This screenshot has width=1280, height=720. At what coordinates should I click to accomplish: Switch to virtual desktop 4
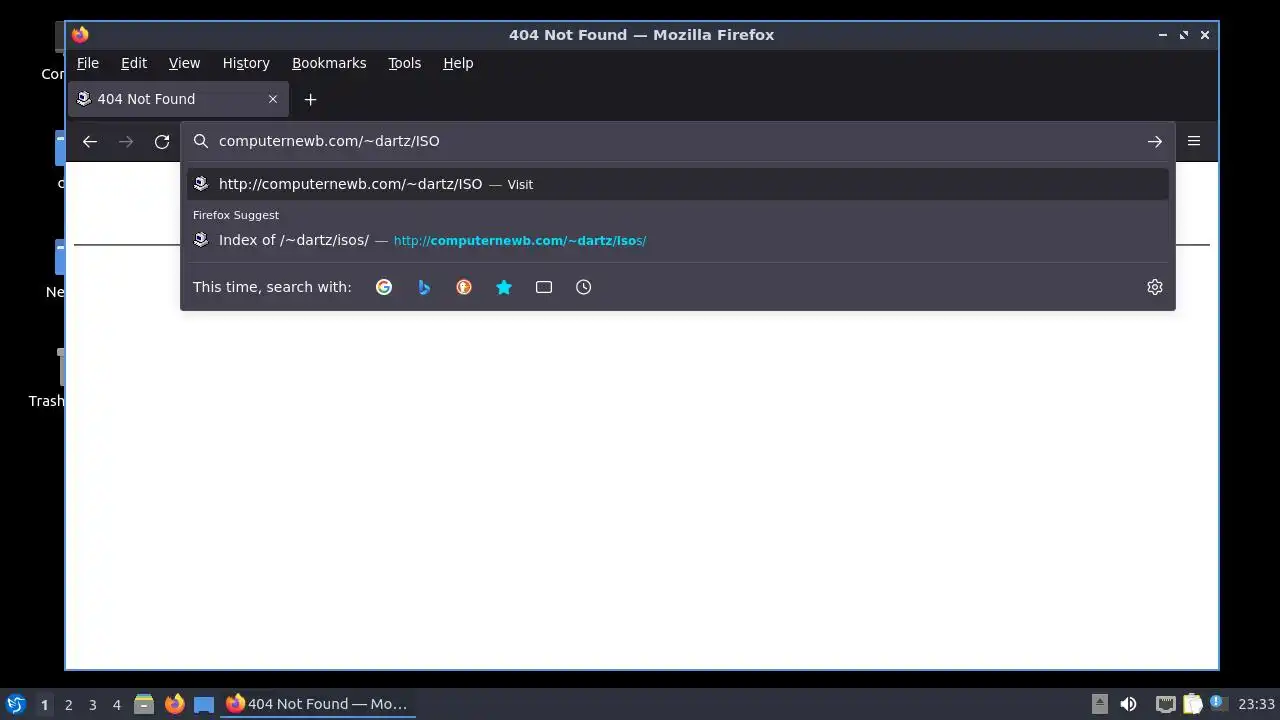116,704
